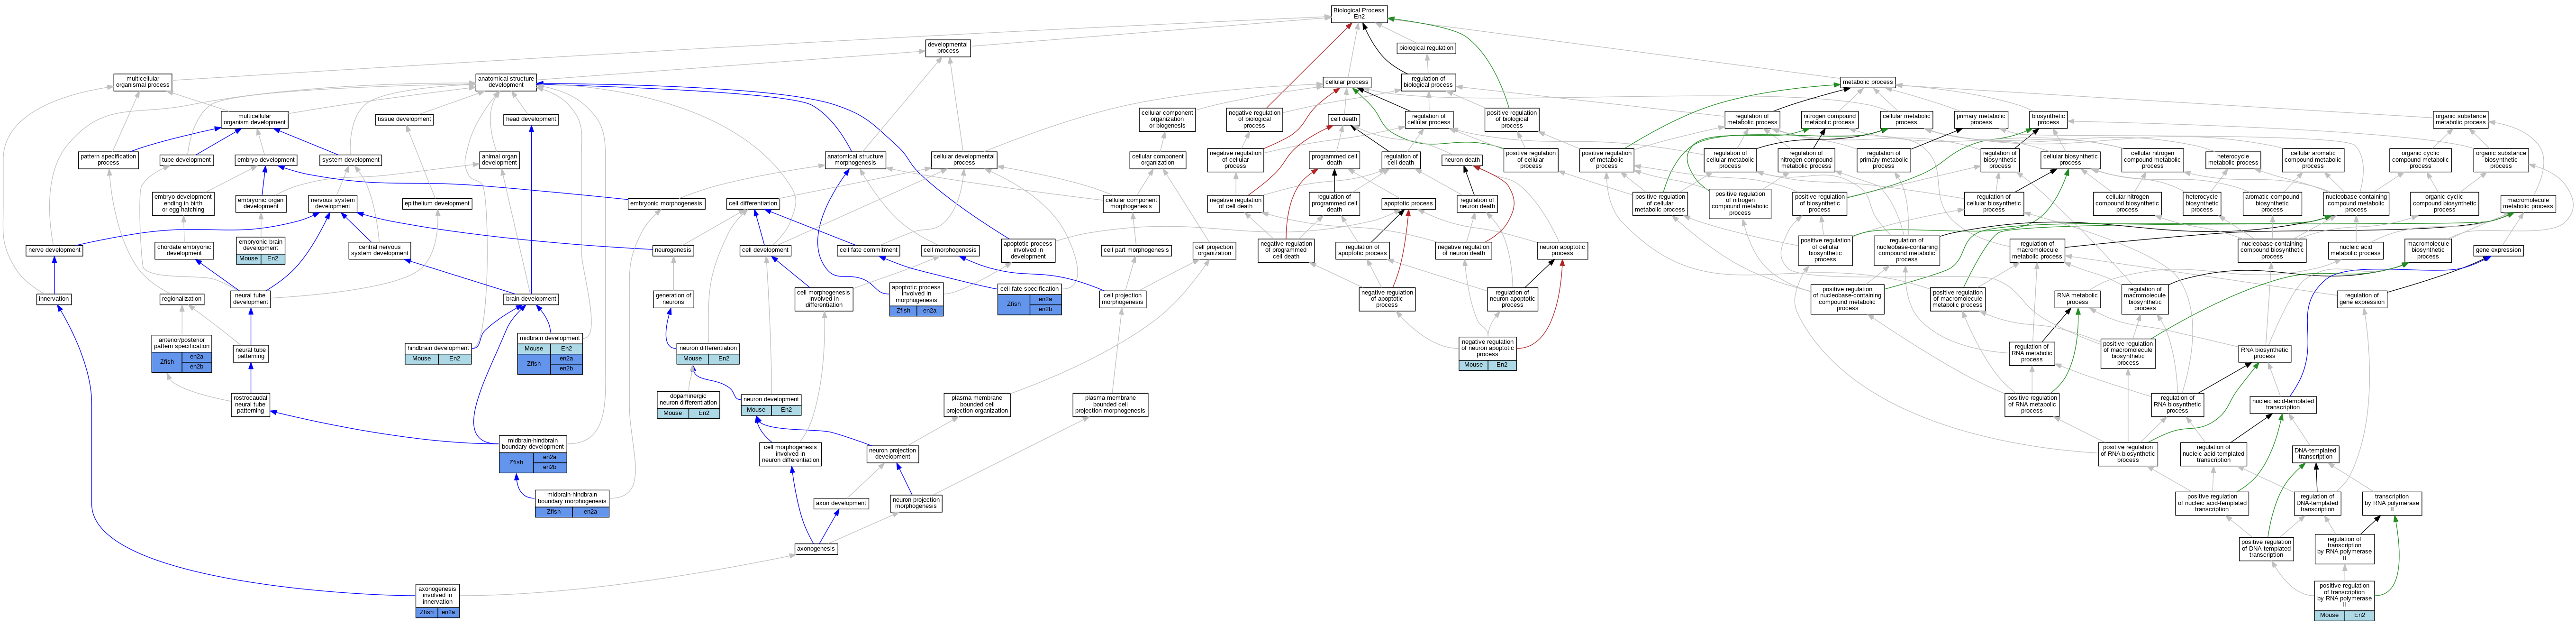Click 'embryo development ending in birth or egg hatching'

[183, 203]
